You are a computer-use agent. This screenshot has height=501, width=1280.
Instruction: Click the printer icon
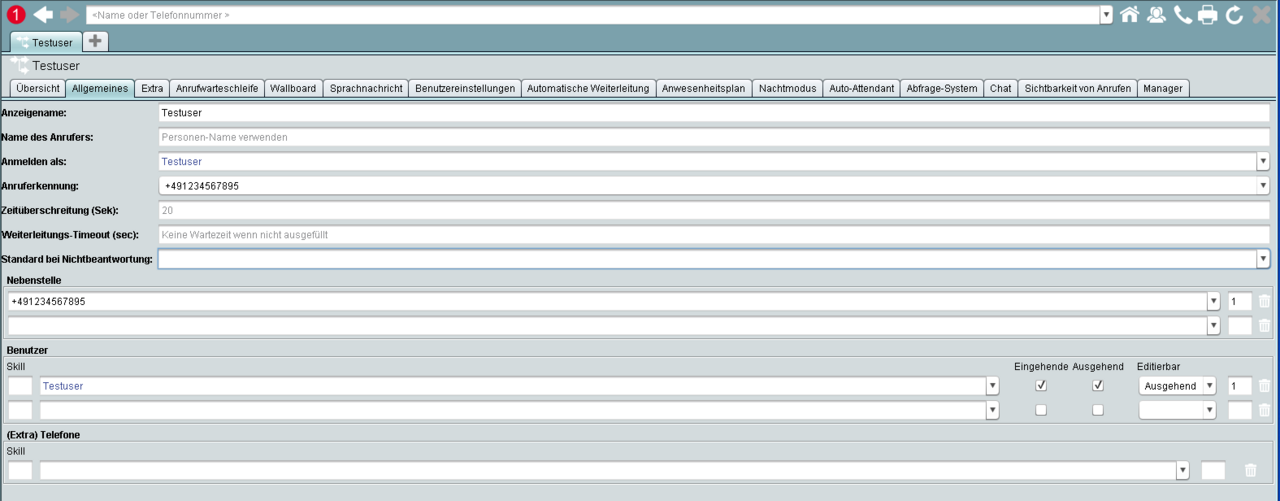pos(1208,15)
